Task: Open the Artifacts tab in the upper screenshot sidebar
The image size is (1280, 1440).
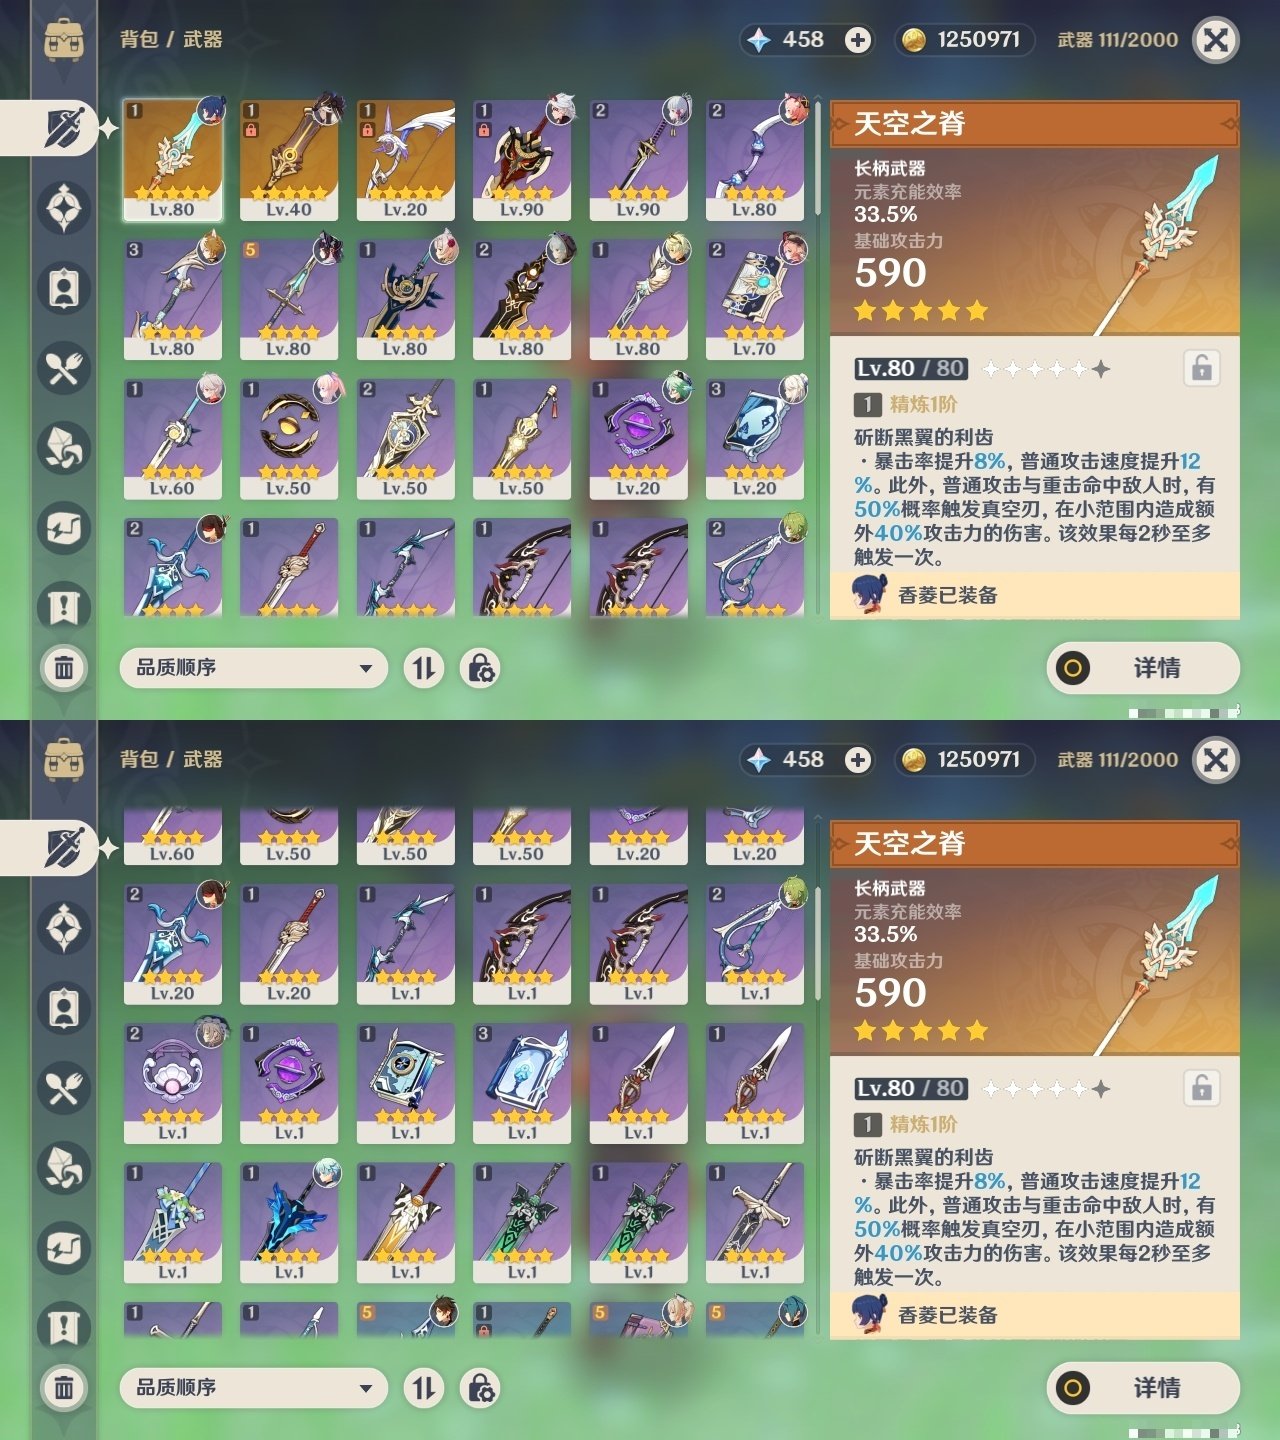Action: click(x=64, y=208)
